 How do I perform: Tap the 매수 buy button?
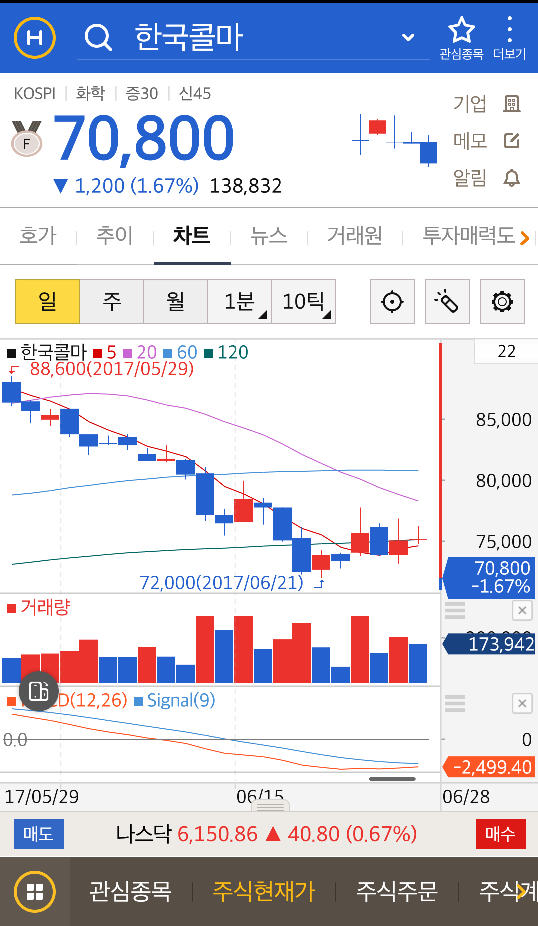click(x=500, y=834)
